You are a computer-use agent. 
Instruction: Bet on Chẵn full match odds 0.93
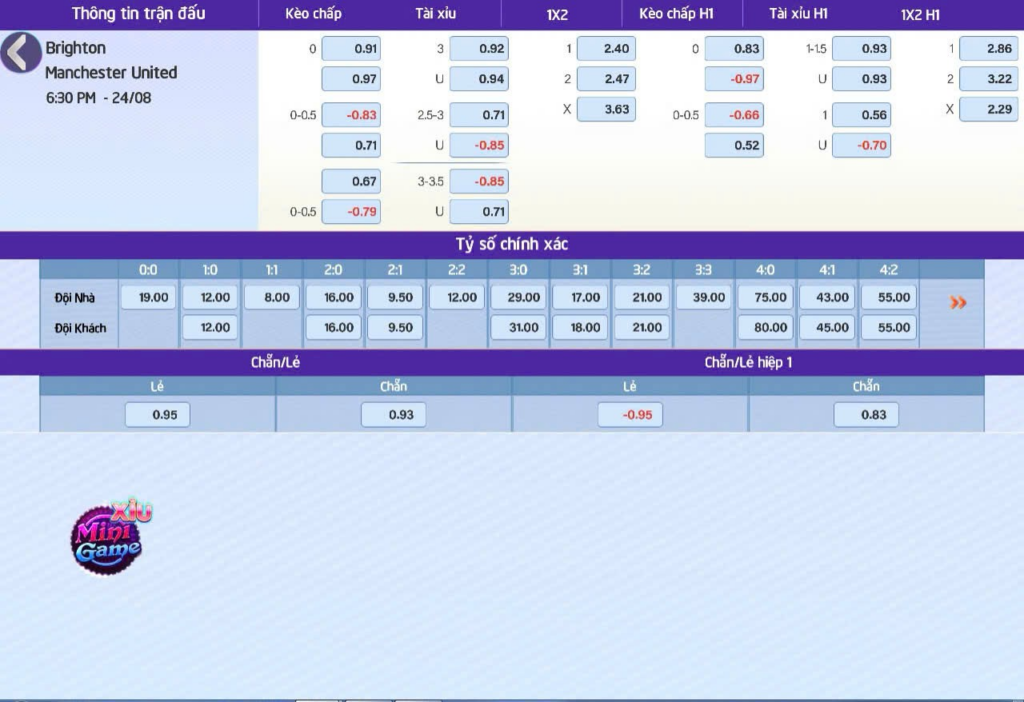point(393,414)
